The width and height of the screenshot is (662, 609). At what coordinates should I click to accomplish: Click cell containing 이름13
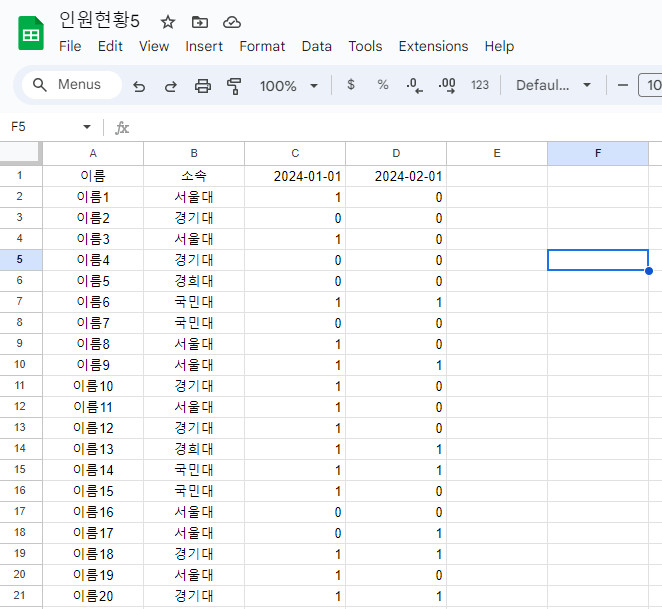click(93, 449)
